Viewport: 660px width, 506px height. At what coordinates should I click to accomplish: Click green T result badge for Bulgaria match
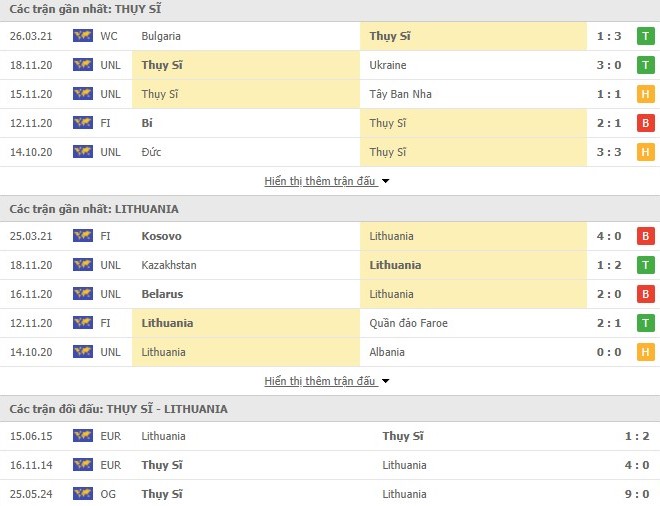coord(646,36)
